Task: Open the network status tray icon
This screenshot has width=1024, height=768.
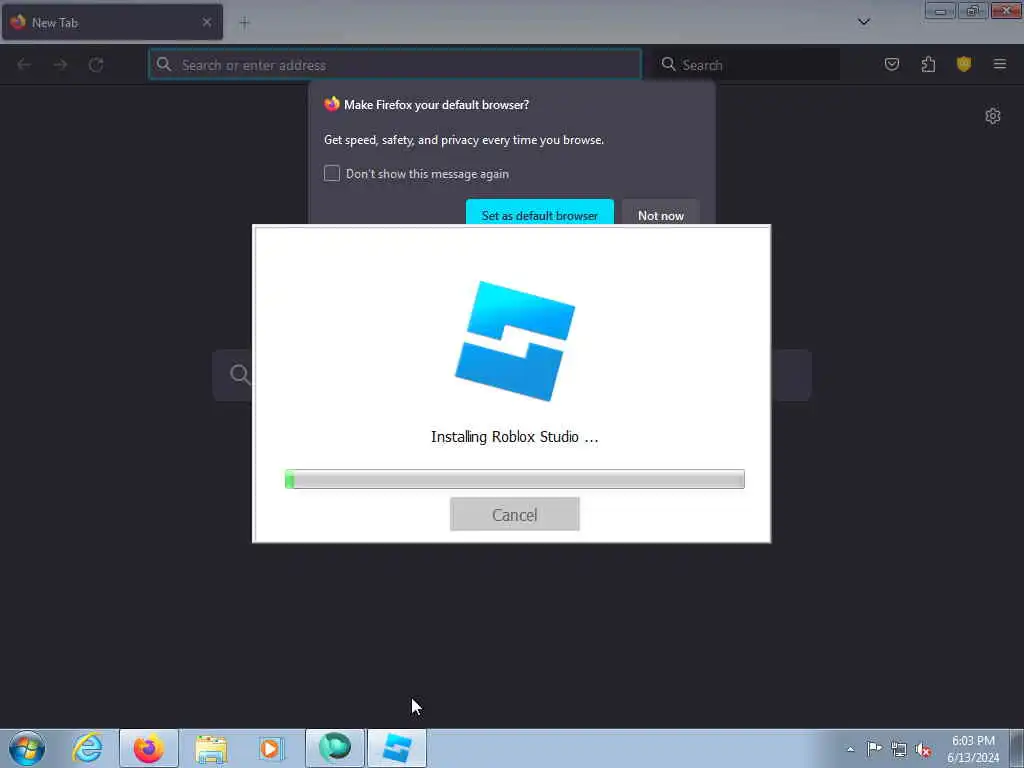Action: (x=899, y=750)
